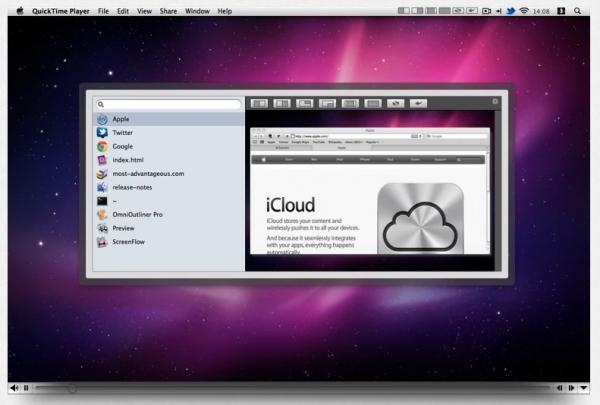600x405 pixels.
Task: Mute the QuickTime volume speaker icon
Action: [x=14, y=388]
